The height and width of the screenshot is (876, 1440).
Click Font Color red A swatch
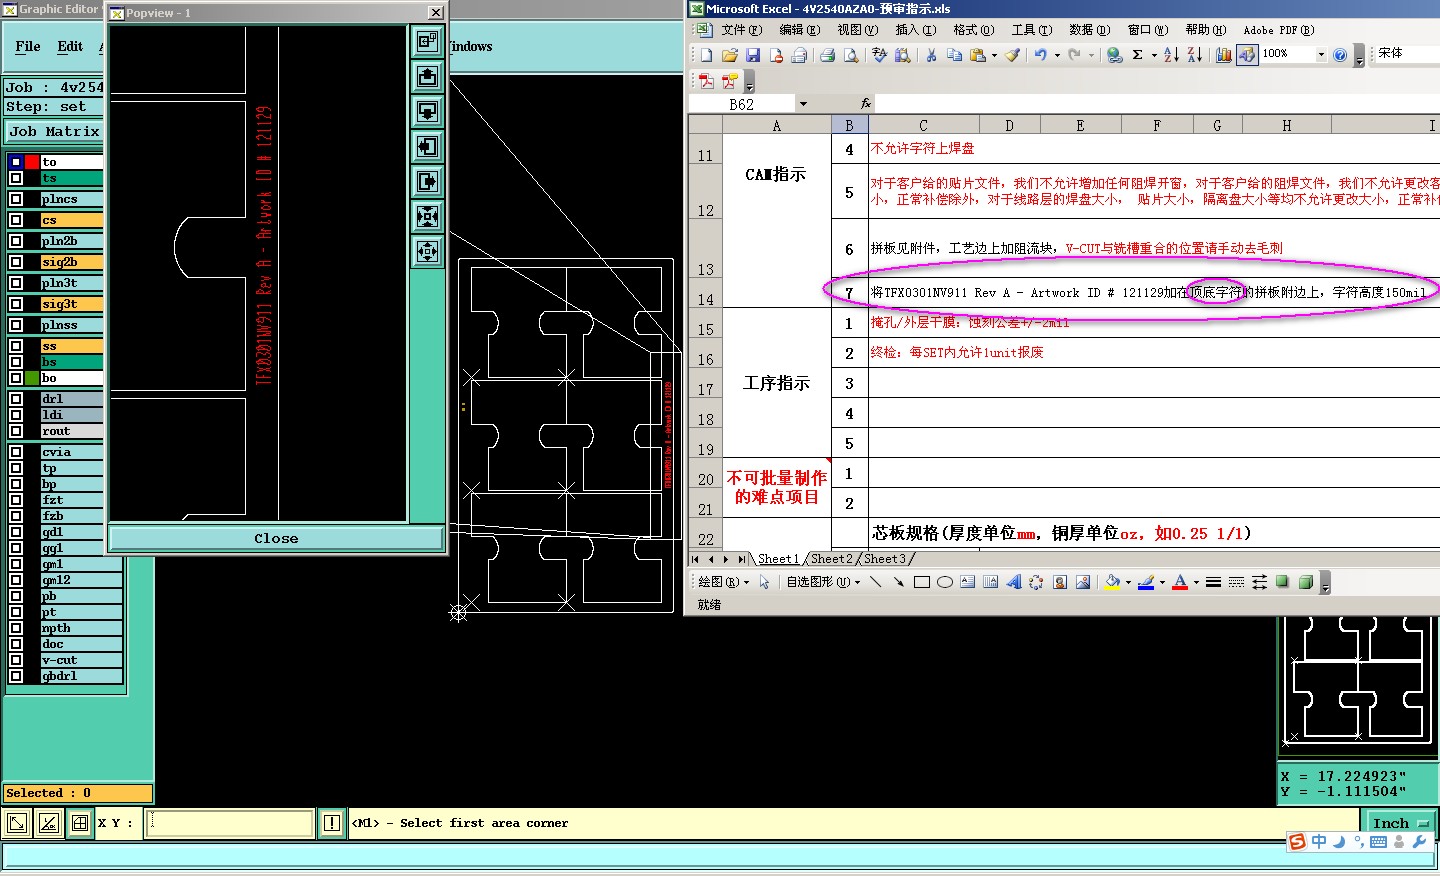pos(1180,582)
